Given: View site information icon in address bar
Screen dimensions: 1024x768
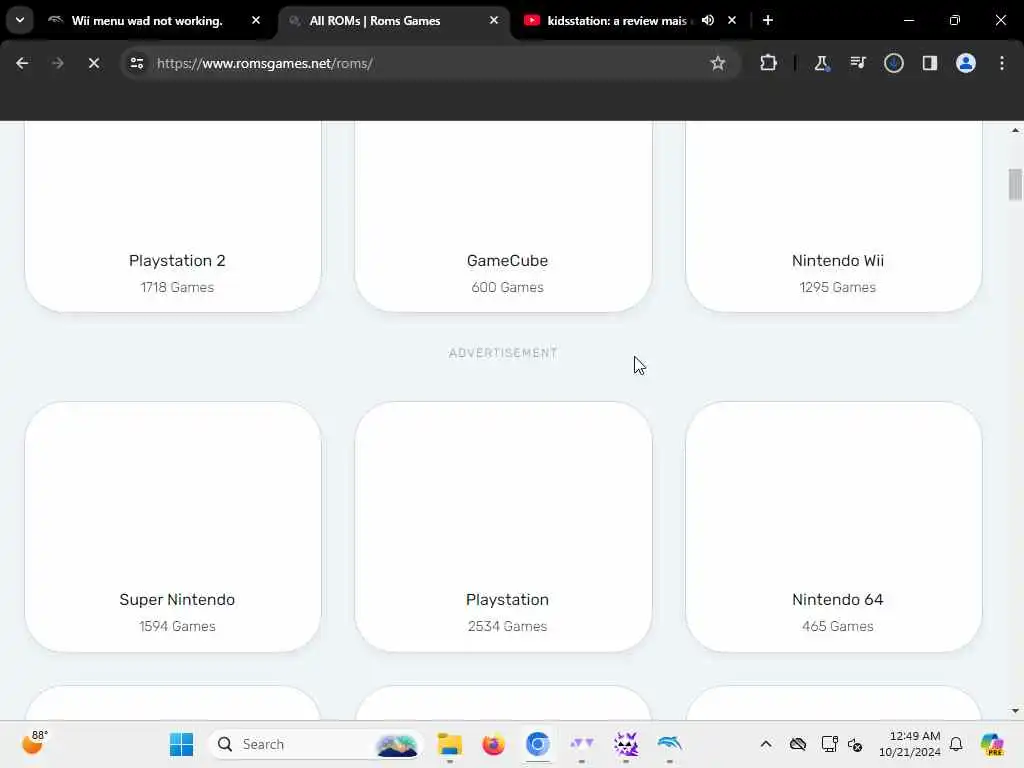Looking at the screenshot, I should (136, 63).
